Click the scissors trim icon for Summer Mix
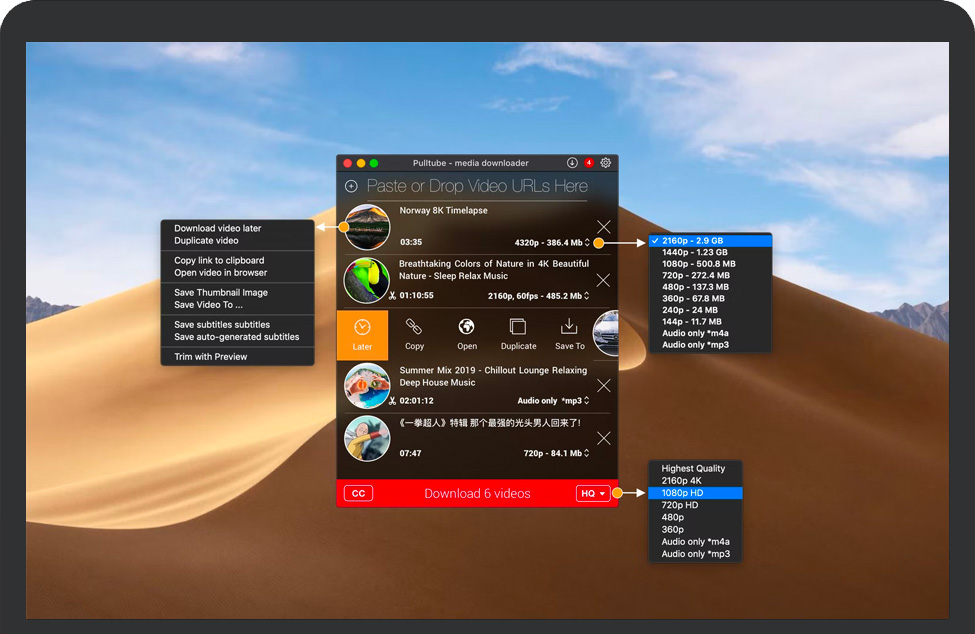The image size is (975, 634). point(392,401)
